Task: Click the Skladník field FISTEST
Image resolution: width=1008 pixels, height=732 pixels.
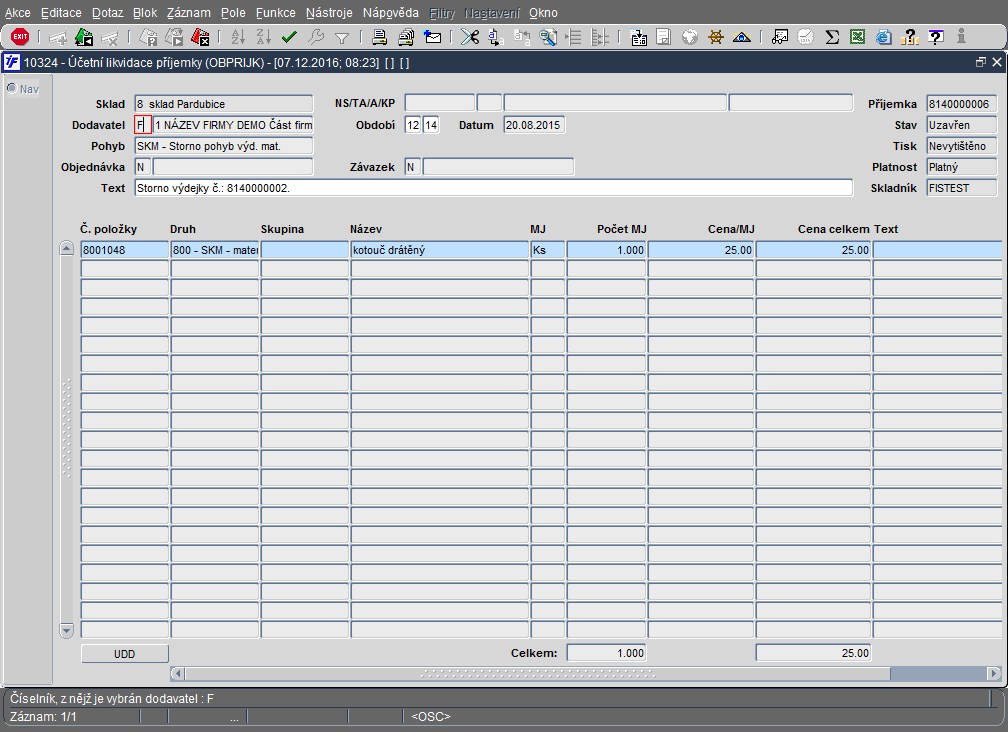Action: [962, 188]
